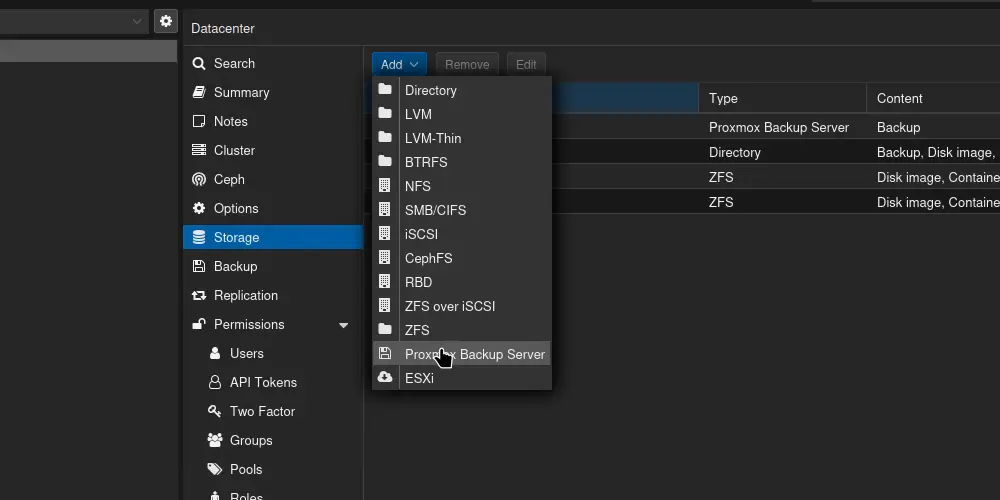Click the BTRFS folder icon
The height and width of the screenshot is (500, 1000).
(x=385, y=161)
